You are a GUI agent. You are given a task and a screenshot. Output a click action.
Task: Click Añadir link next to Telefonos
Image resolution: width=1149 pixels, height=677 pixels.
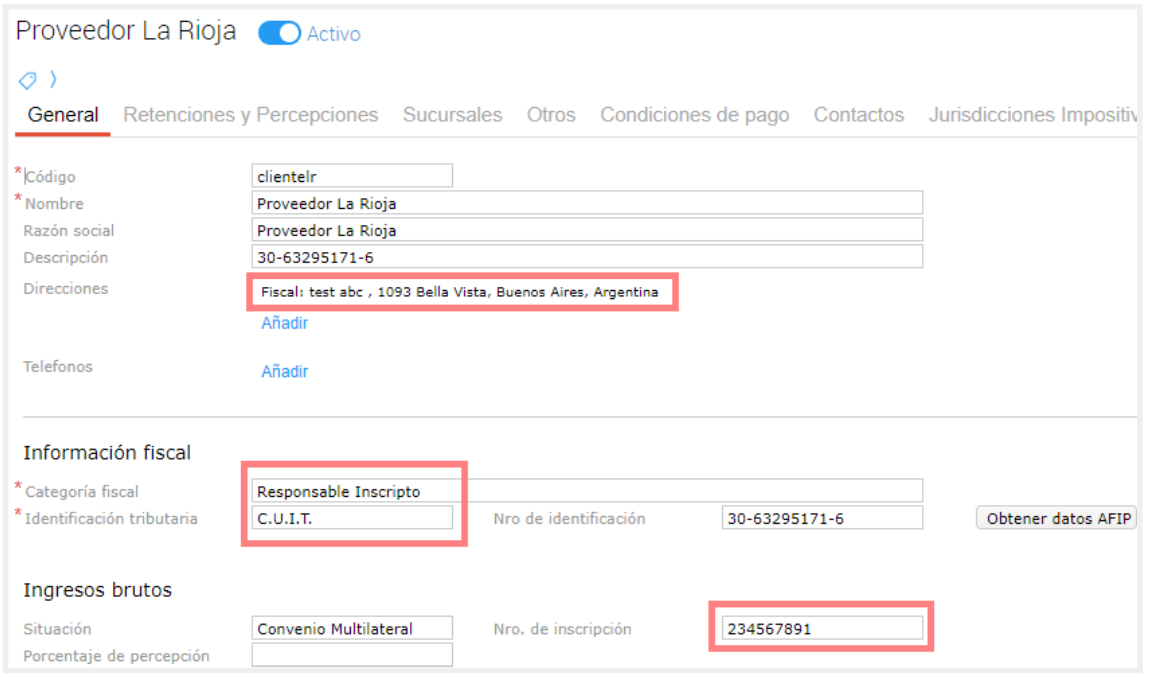(x=285, y=371)
